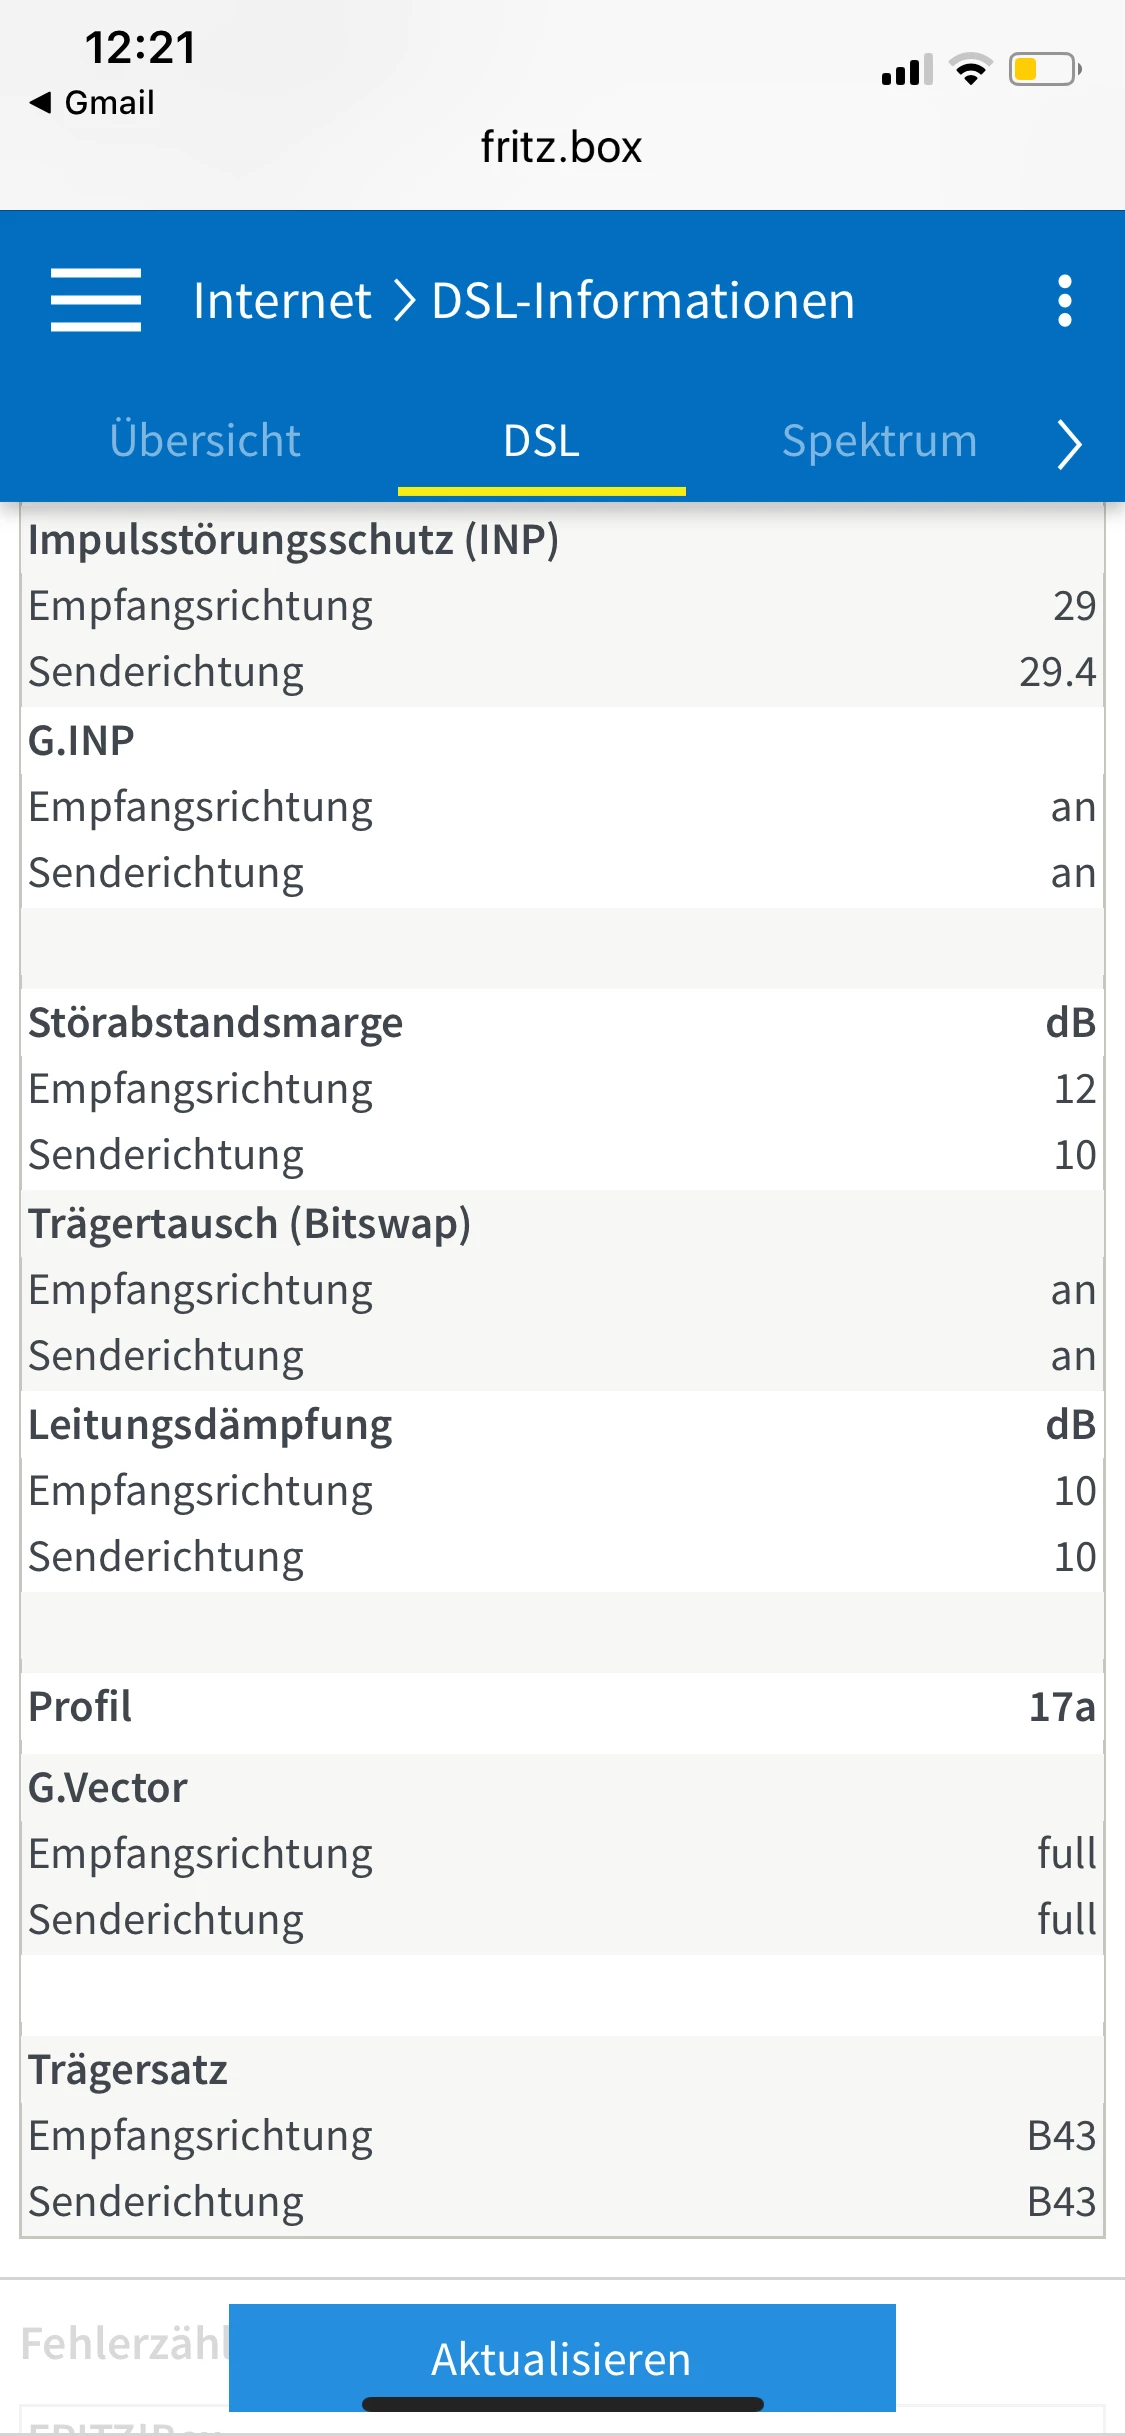Screen dimensions: 1125x2436
Task: Open the Spektrum tab
Action: 879,441
